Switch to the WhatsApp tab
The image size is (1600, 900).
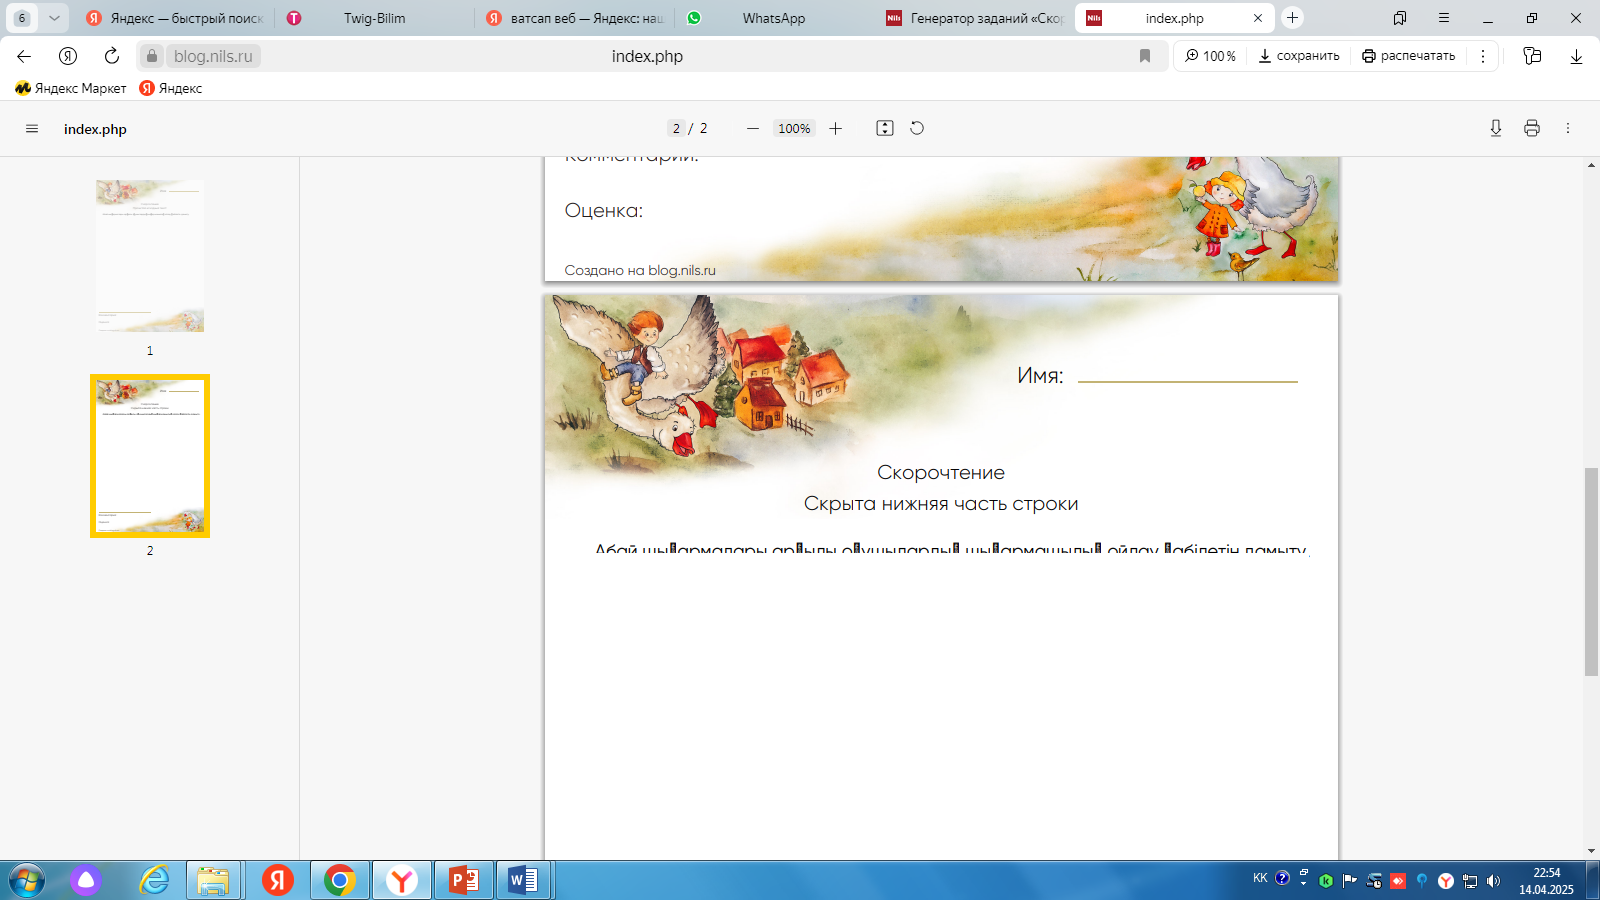pyautogui.click(x=774, y=18)
